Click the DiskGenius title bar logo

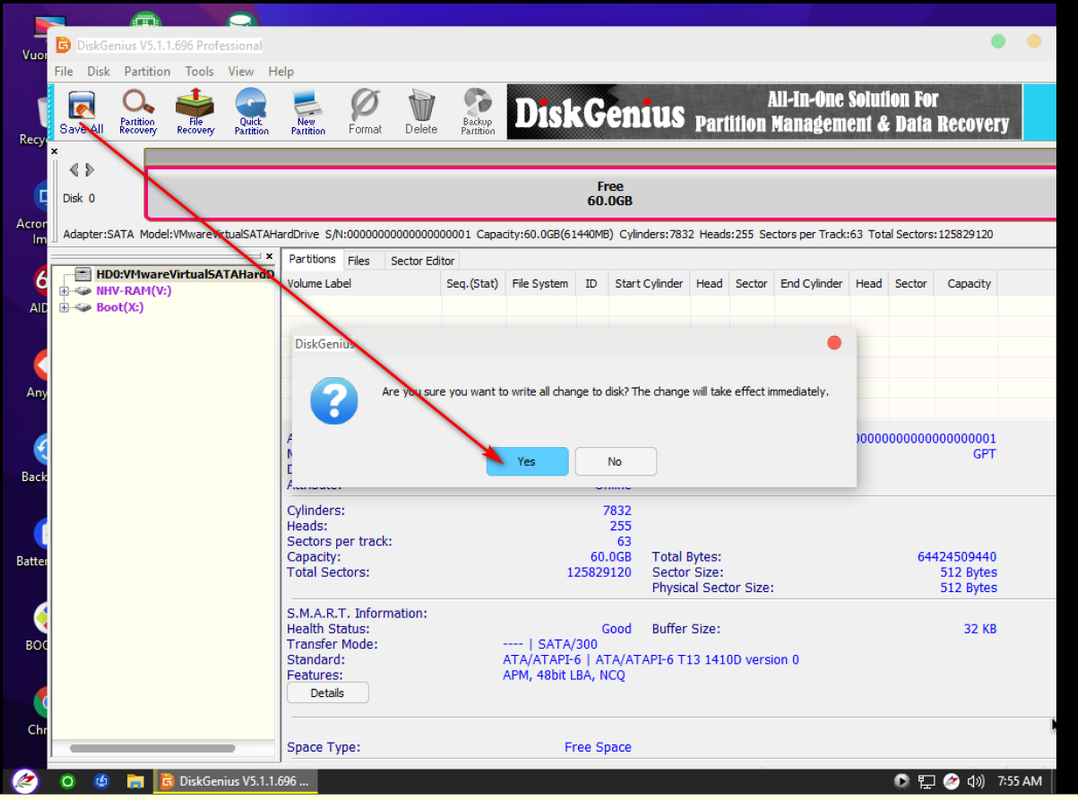click(x=63, y=45)
